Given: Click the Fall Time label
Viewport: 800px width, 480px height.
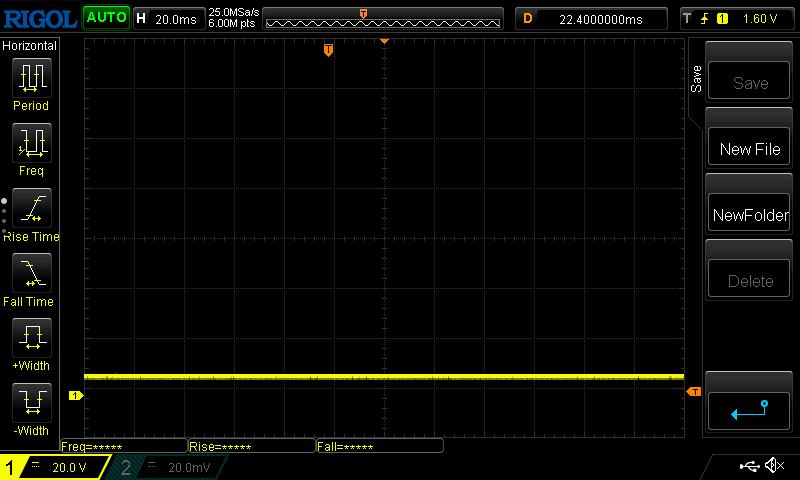Looking at the screenshot, I should pyautogui.click(x=28, y=301).
